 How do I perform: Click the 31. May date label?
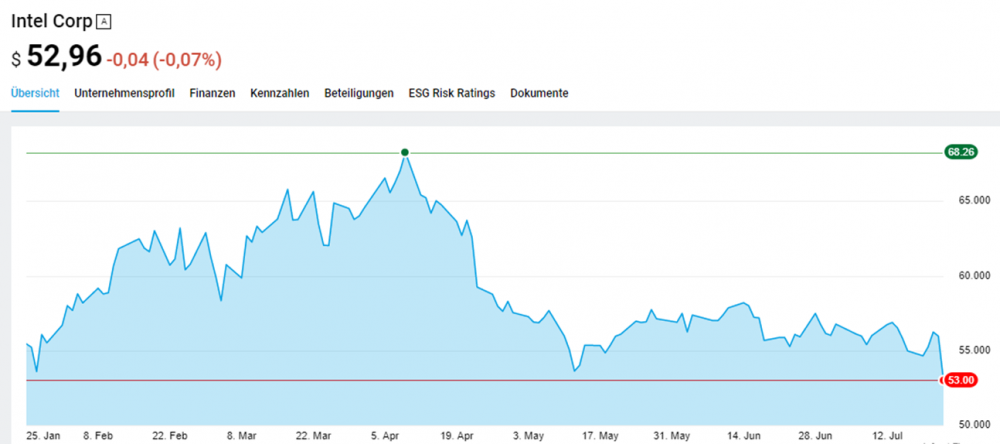click(672, 437)
